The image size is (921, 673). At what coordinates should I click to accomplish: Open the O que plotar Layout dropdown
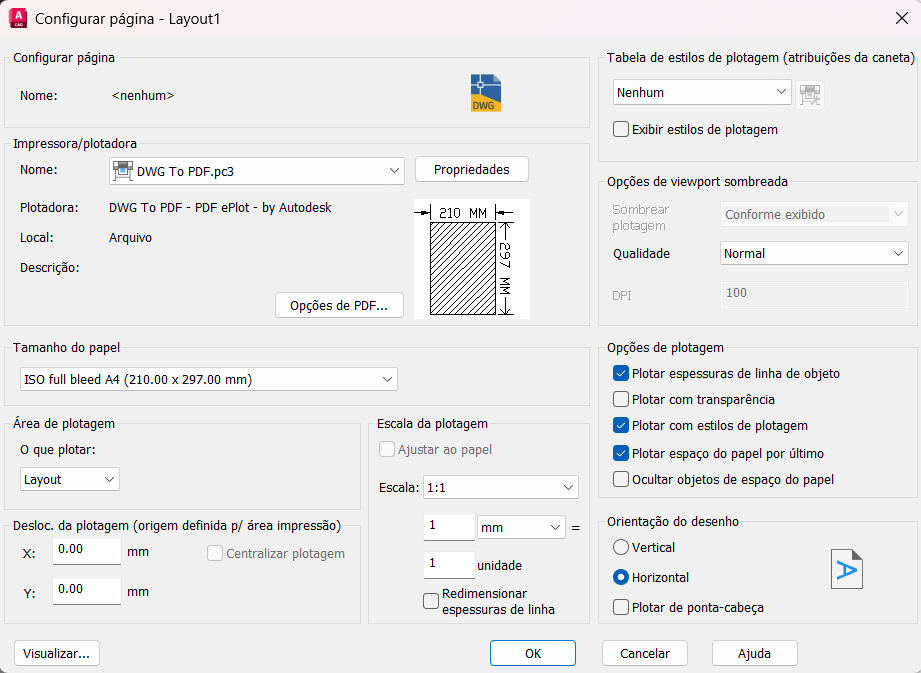69,479
